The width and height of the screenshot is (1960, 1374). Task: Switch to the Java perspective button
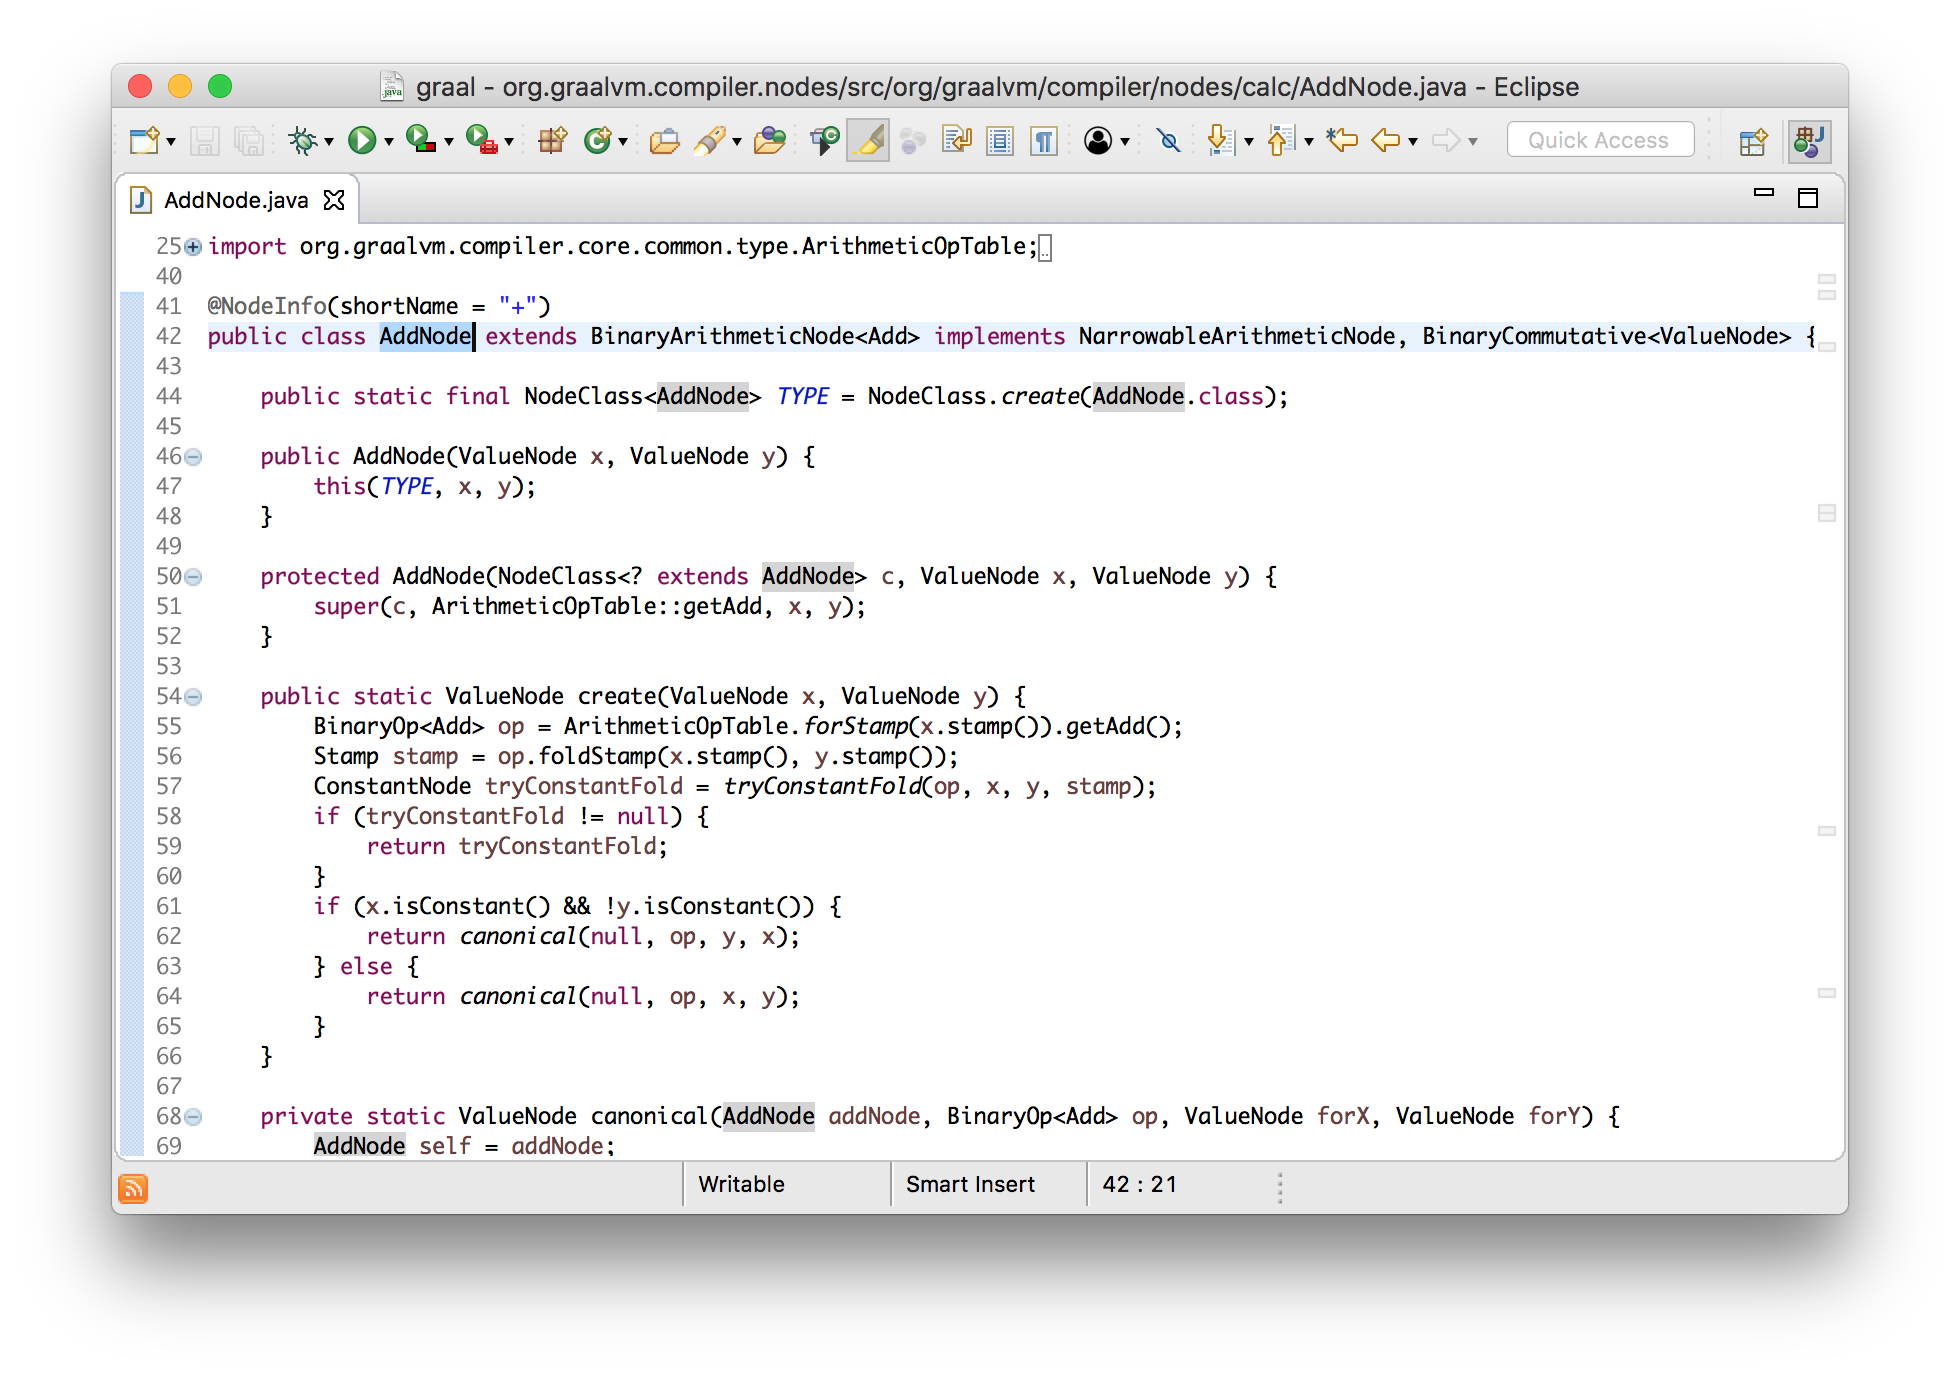click(1809, 141)
